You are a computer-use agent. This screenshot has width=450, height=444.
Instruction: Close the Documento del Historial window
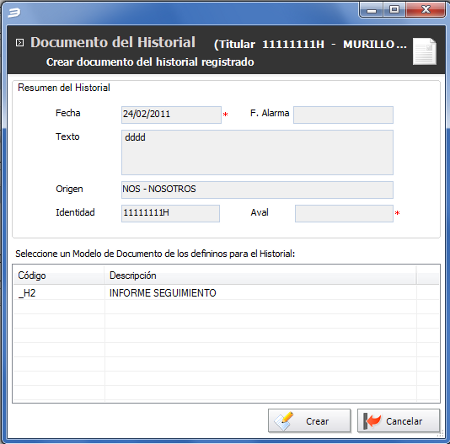425,10
